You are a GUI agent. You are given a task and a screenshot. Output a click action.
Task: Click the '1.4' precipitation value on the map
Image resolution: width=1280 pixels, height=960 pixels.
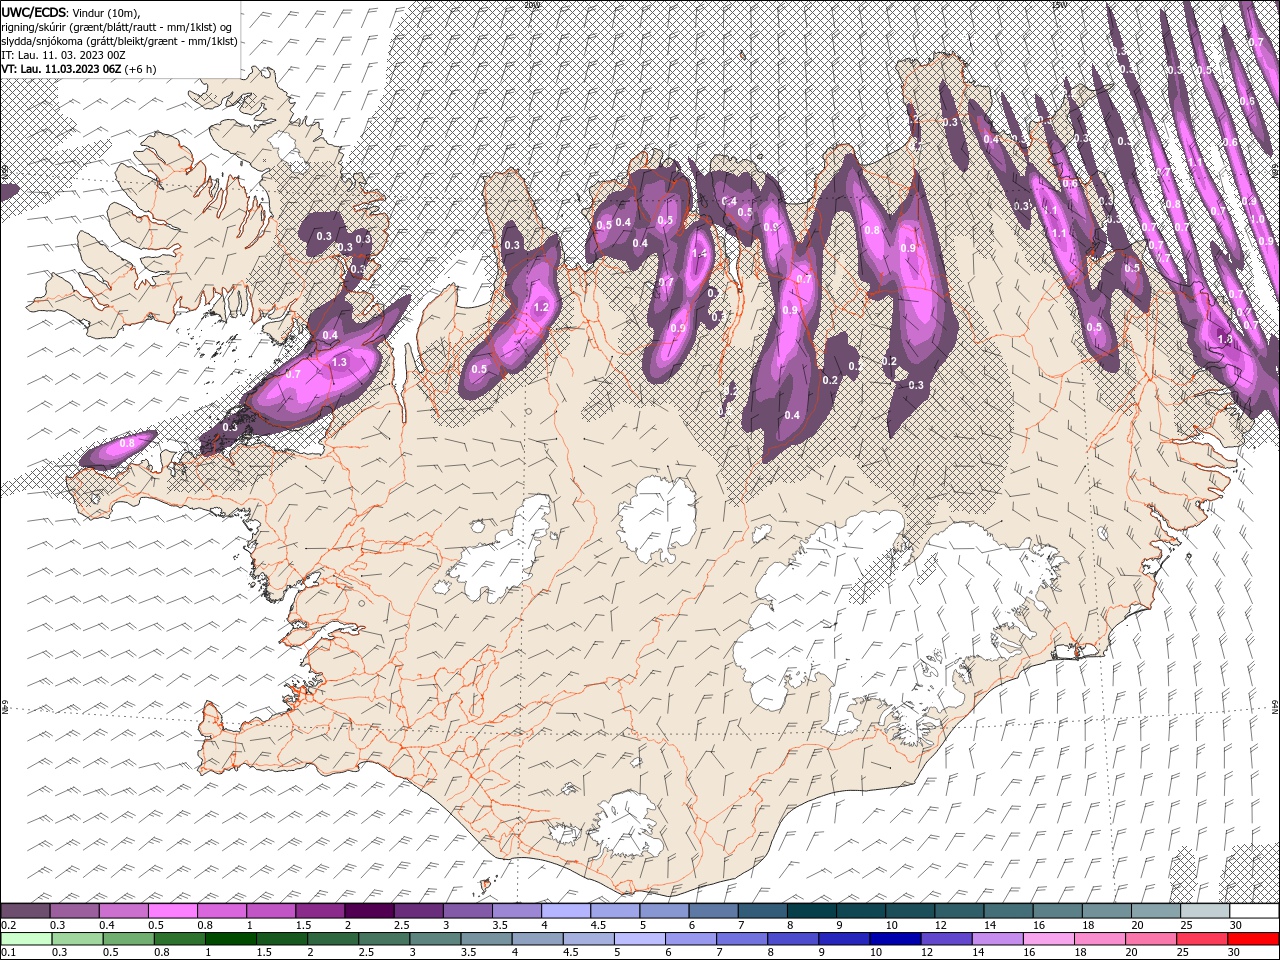click(700, 254)
